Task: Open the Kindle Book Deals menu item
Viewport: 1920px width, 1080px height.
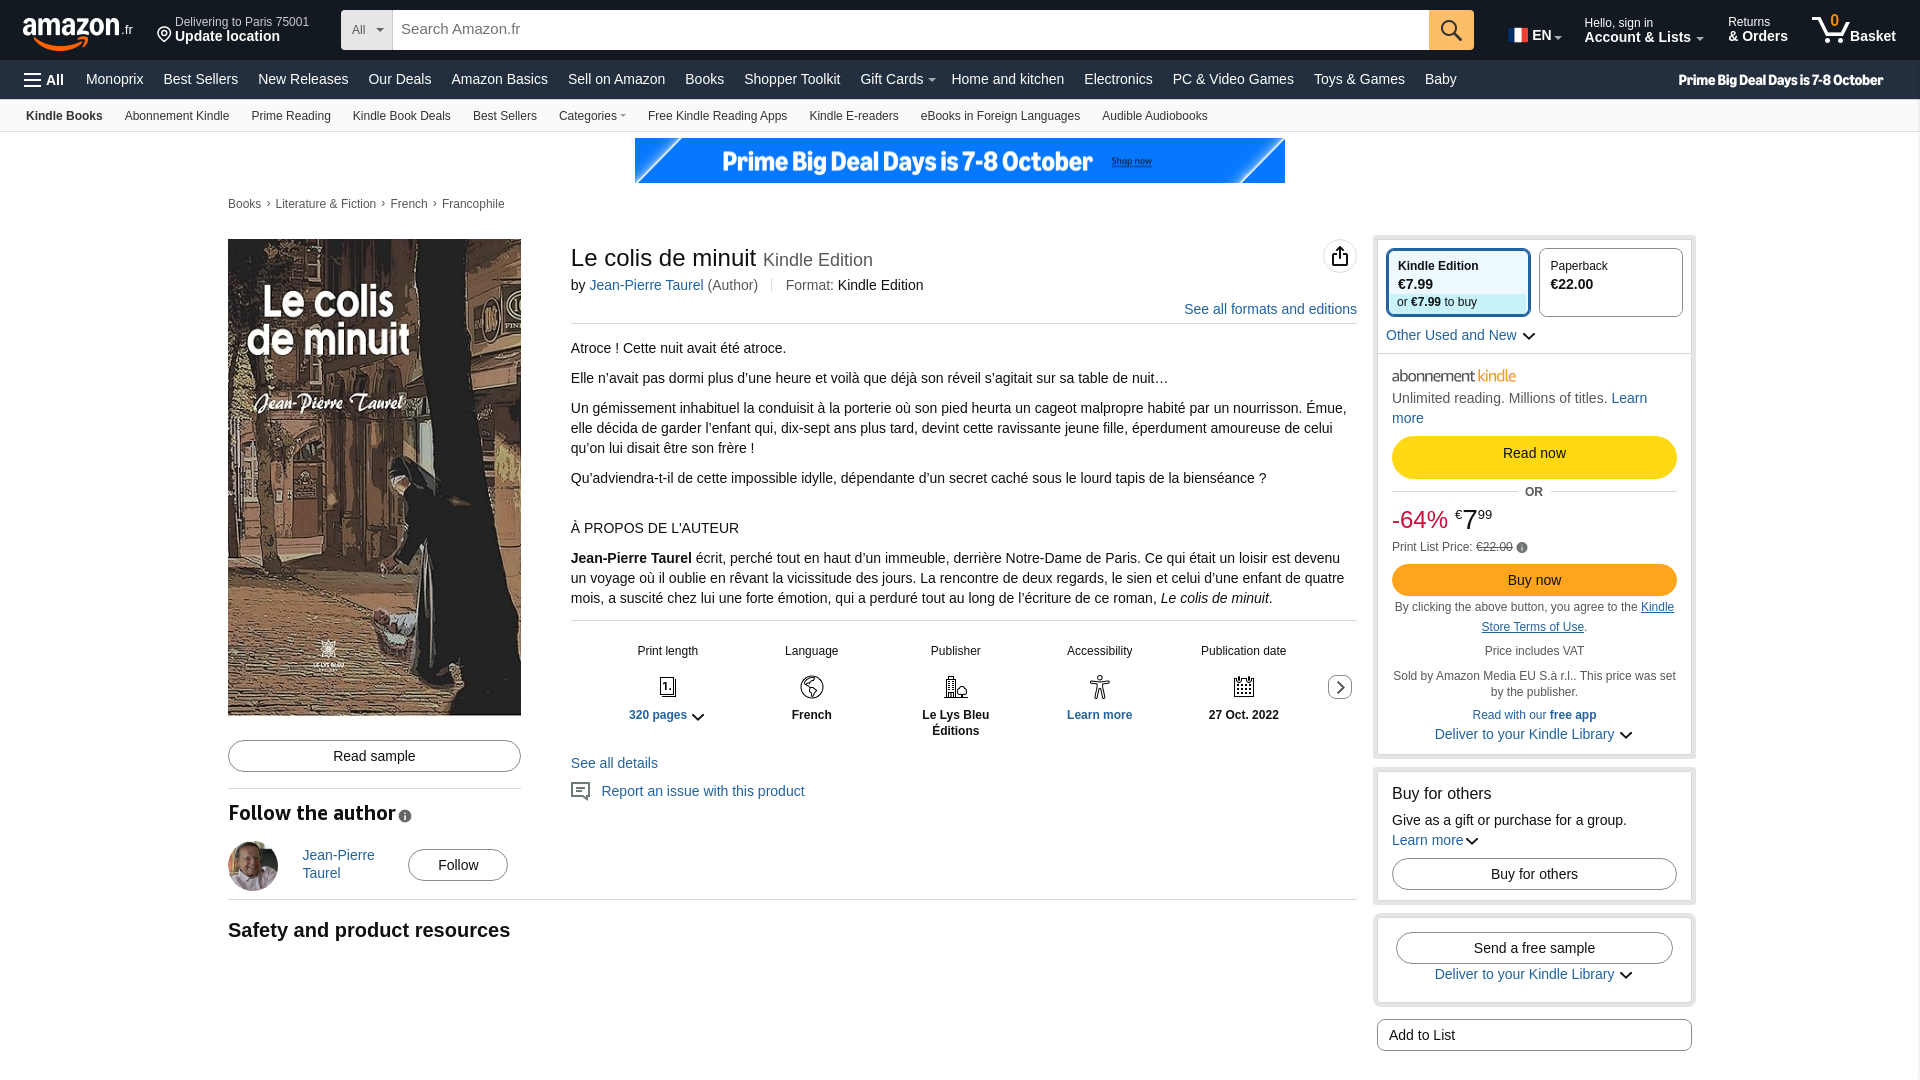Action: tap(401, 116)
